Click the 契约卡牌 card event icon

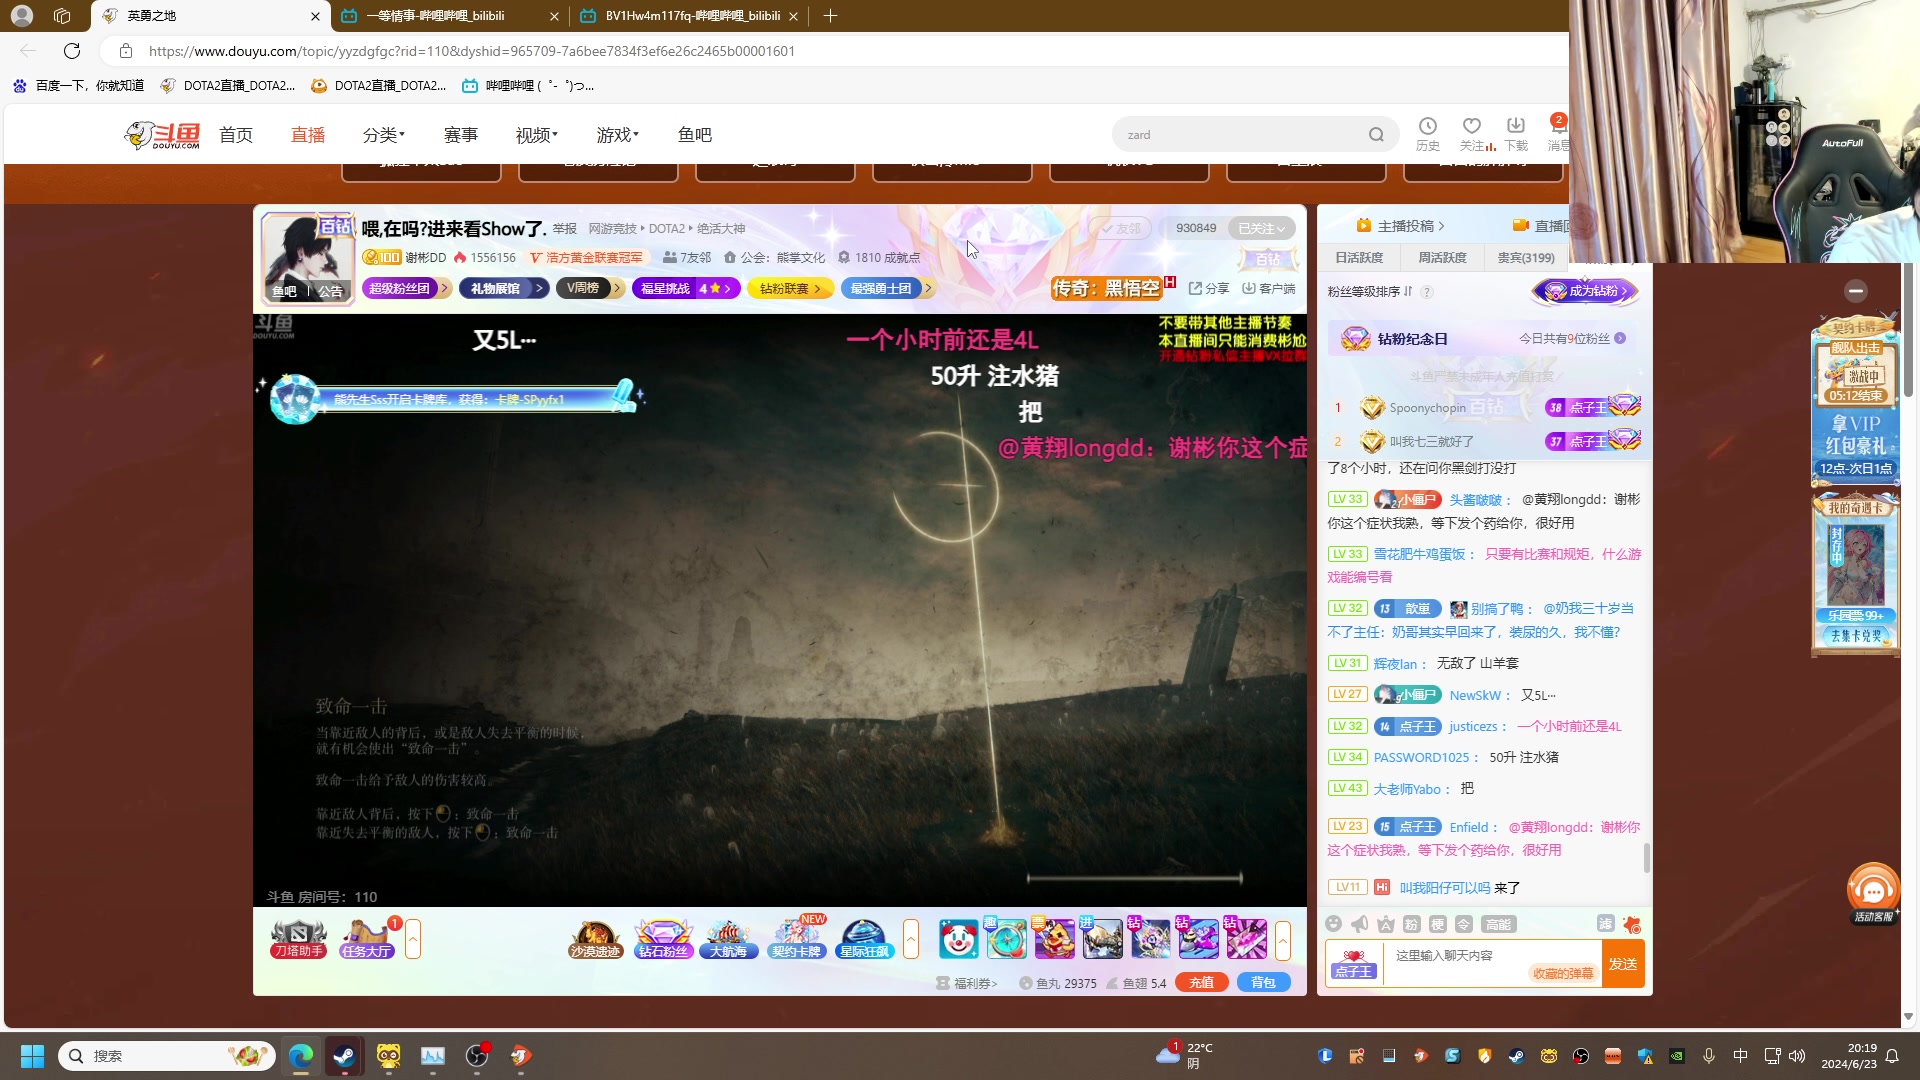[x=796, y=938]
